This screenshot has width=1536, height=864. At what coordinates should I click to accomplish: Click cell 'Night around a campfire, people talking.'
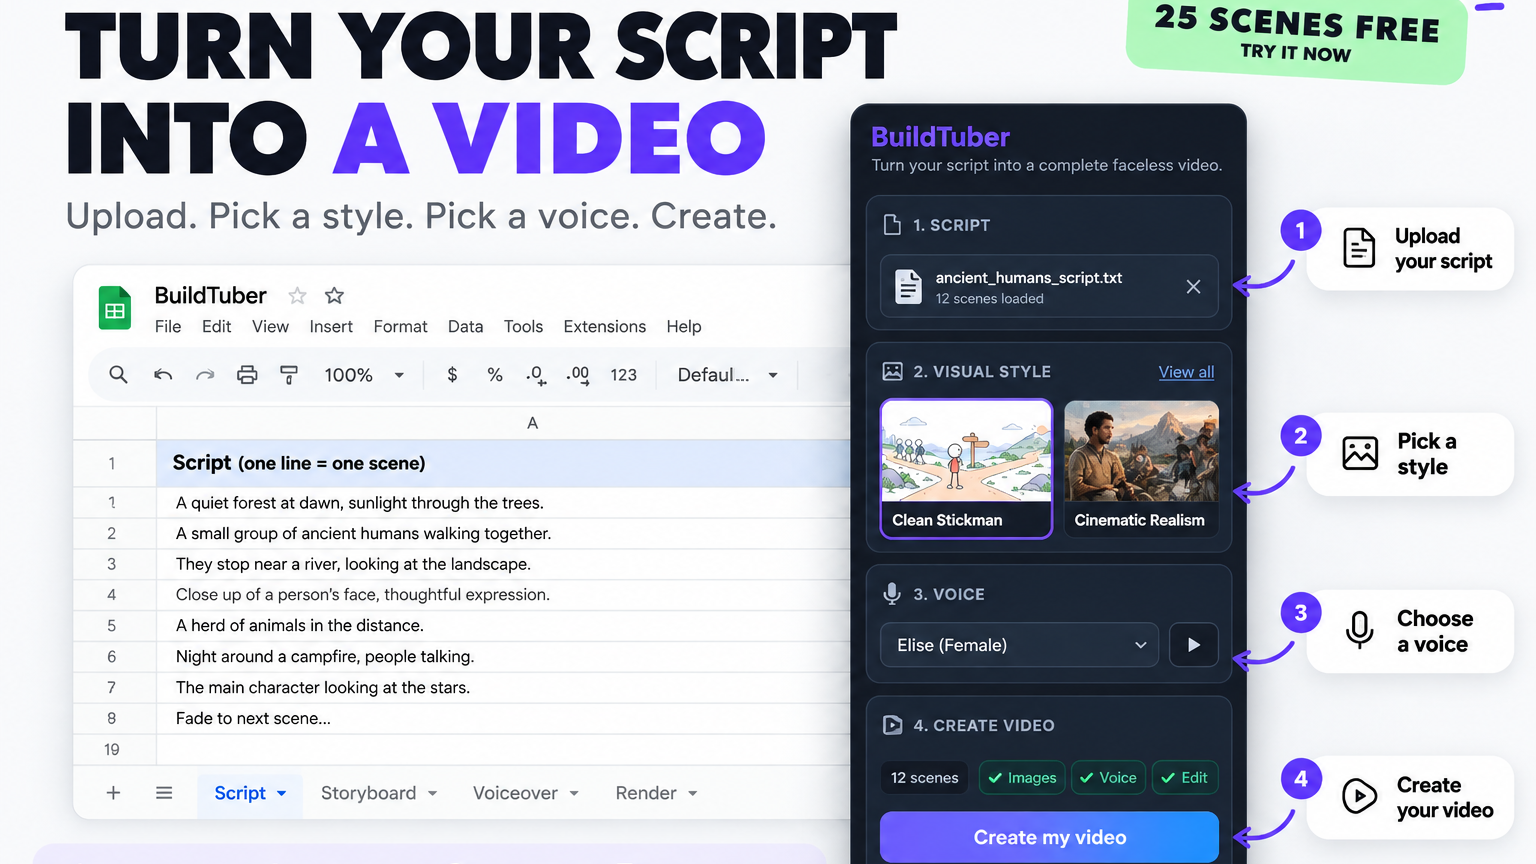[x=503, y=656]
